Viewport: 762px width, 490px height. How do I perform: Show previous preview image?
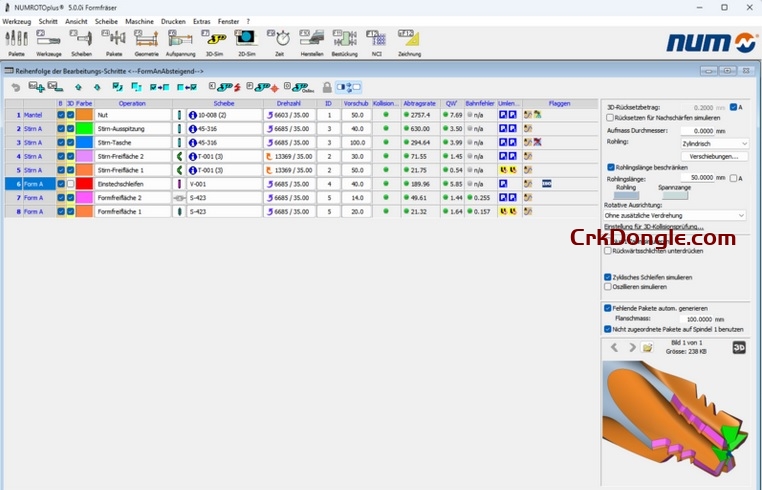[x=614, y=348]
